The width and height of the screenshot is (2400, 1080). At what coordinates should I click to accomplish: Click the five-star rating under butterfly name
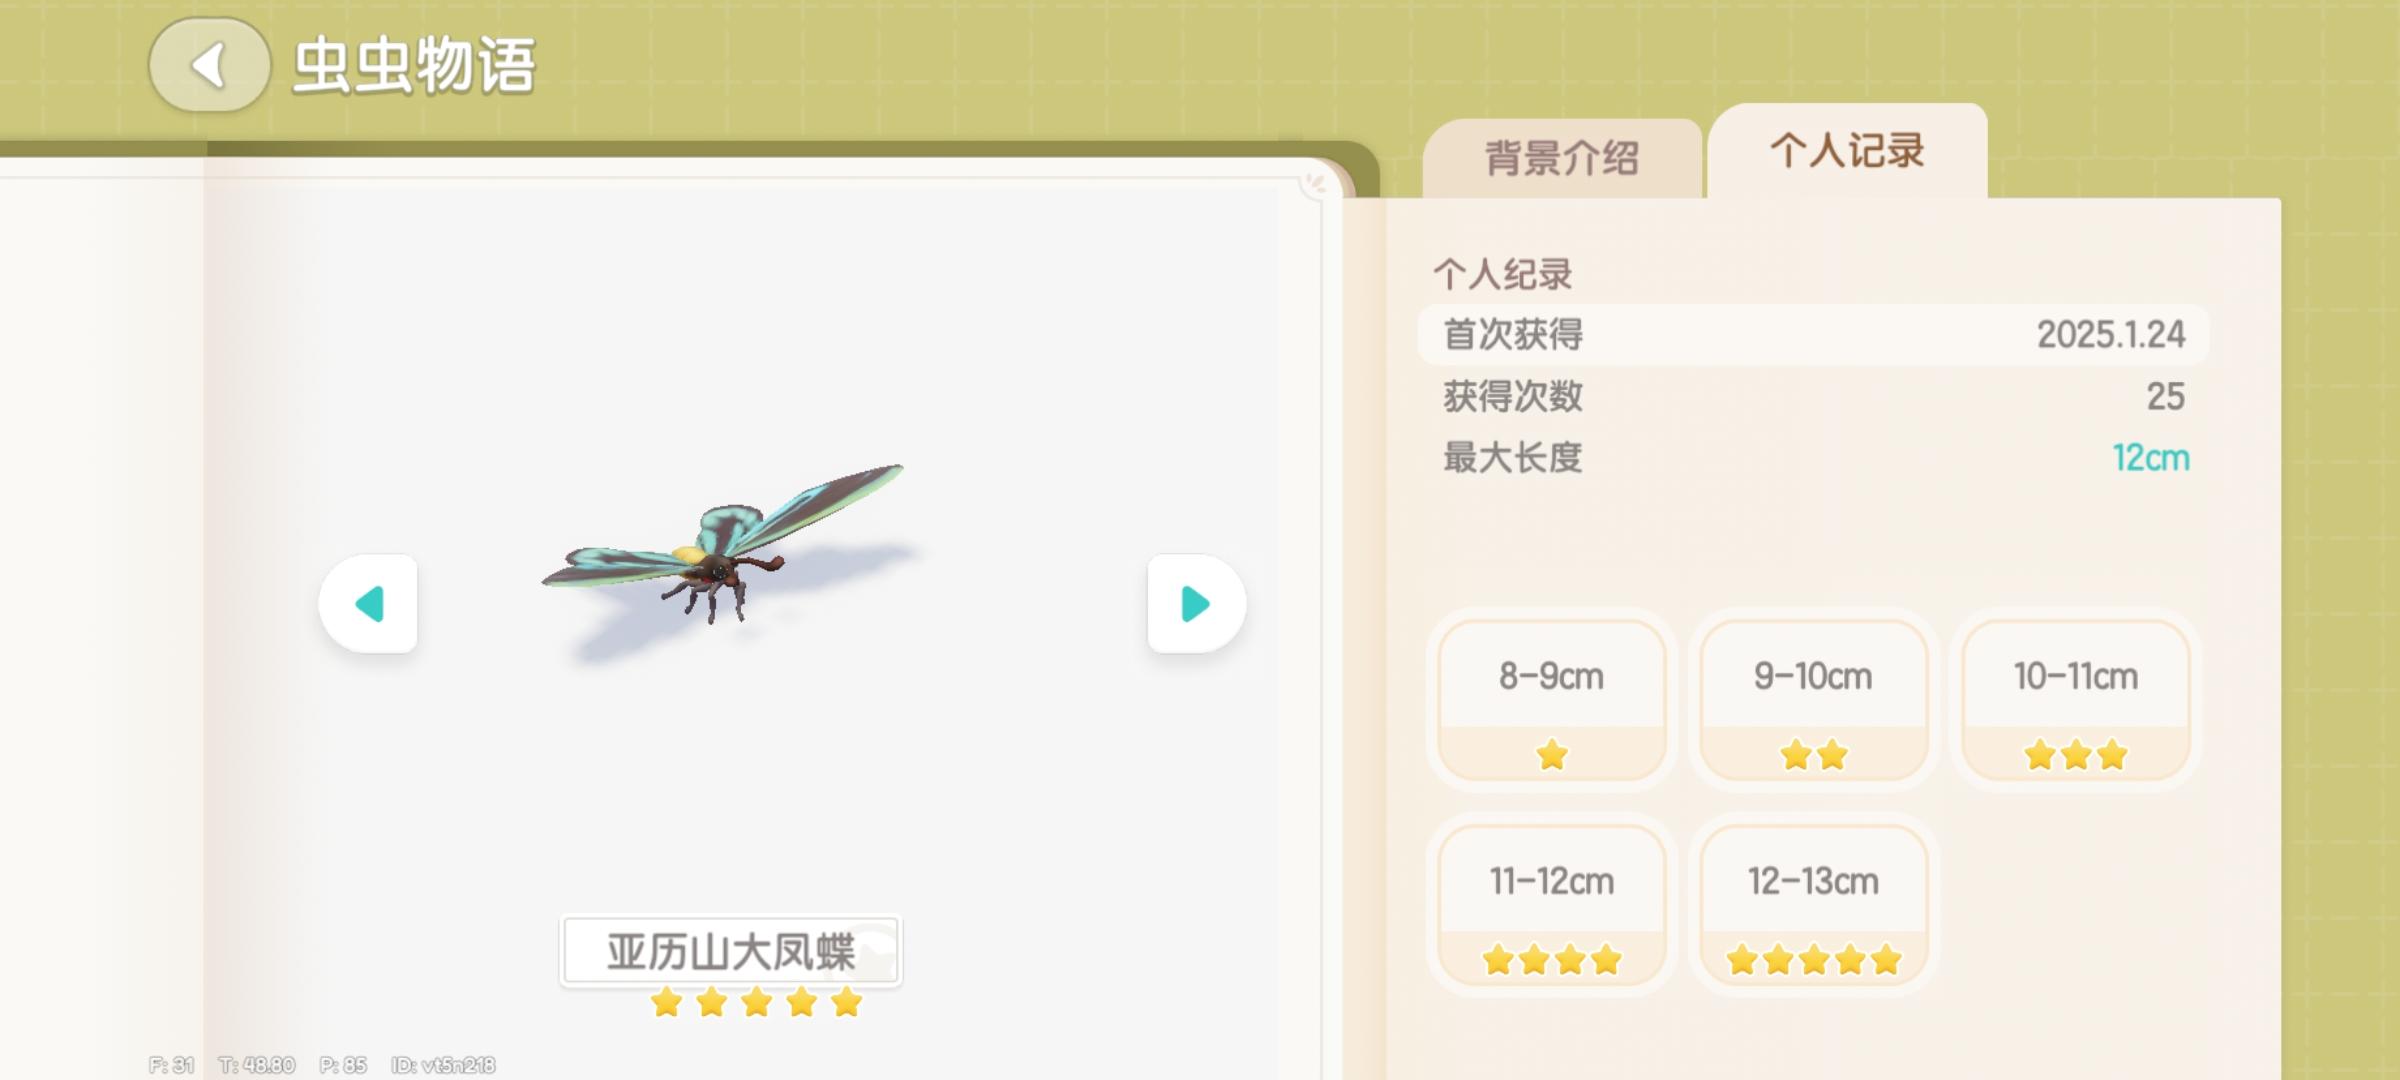pyautogui.click(x=756, y=1001)
